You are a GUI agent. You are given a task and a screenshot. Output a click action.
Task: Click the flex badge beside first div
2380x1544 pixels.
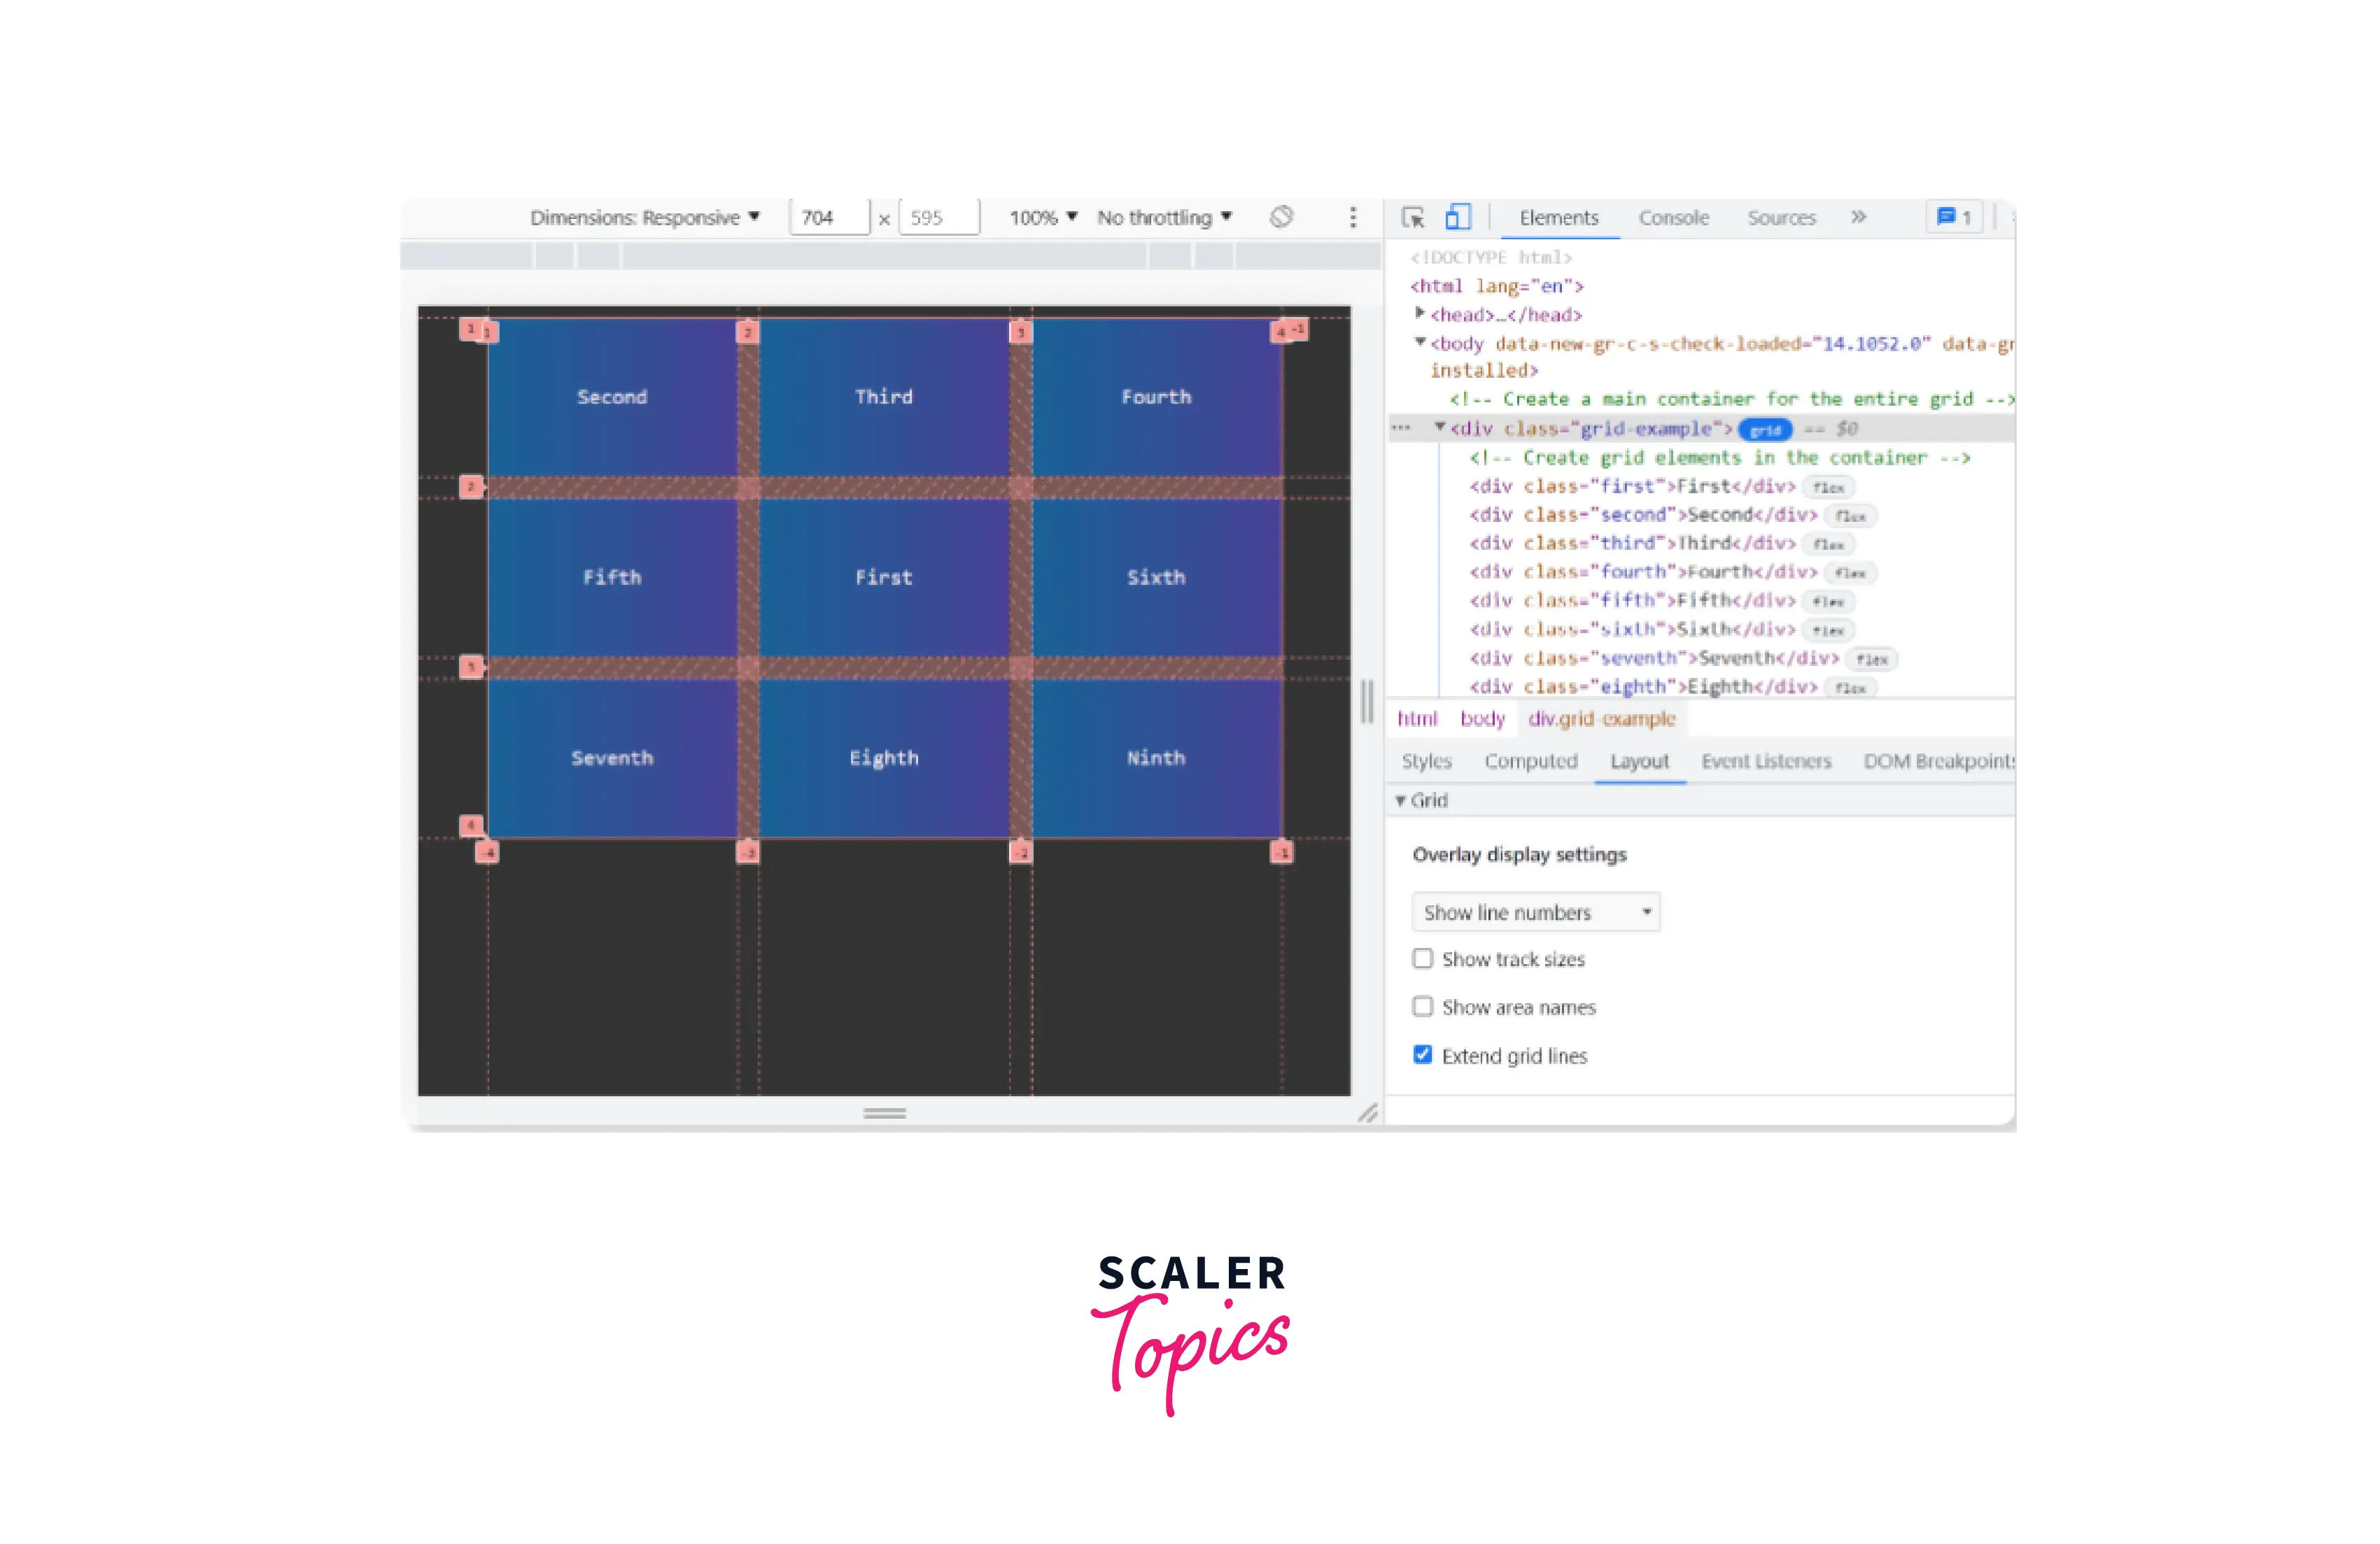click(x=1828, y=488)
